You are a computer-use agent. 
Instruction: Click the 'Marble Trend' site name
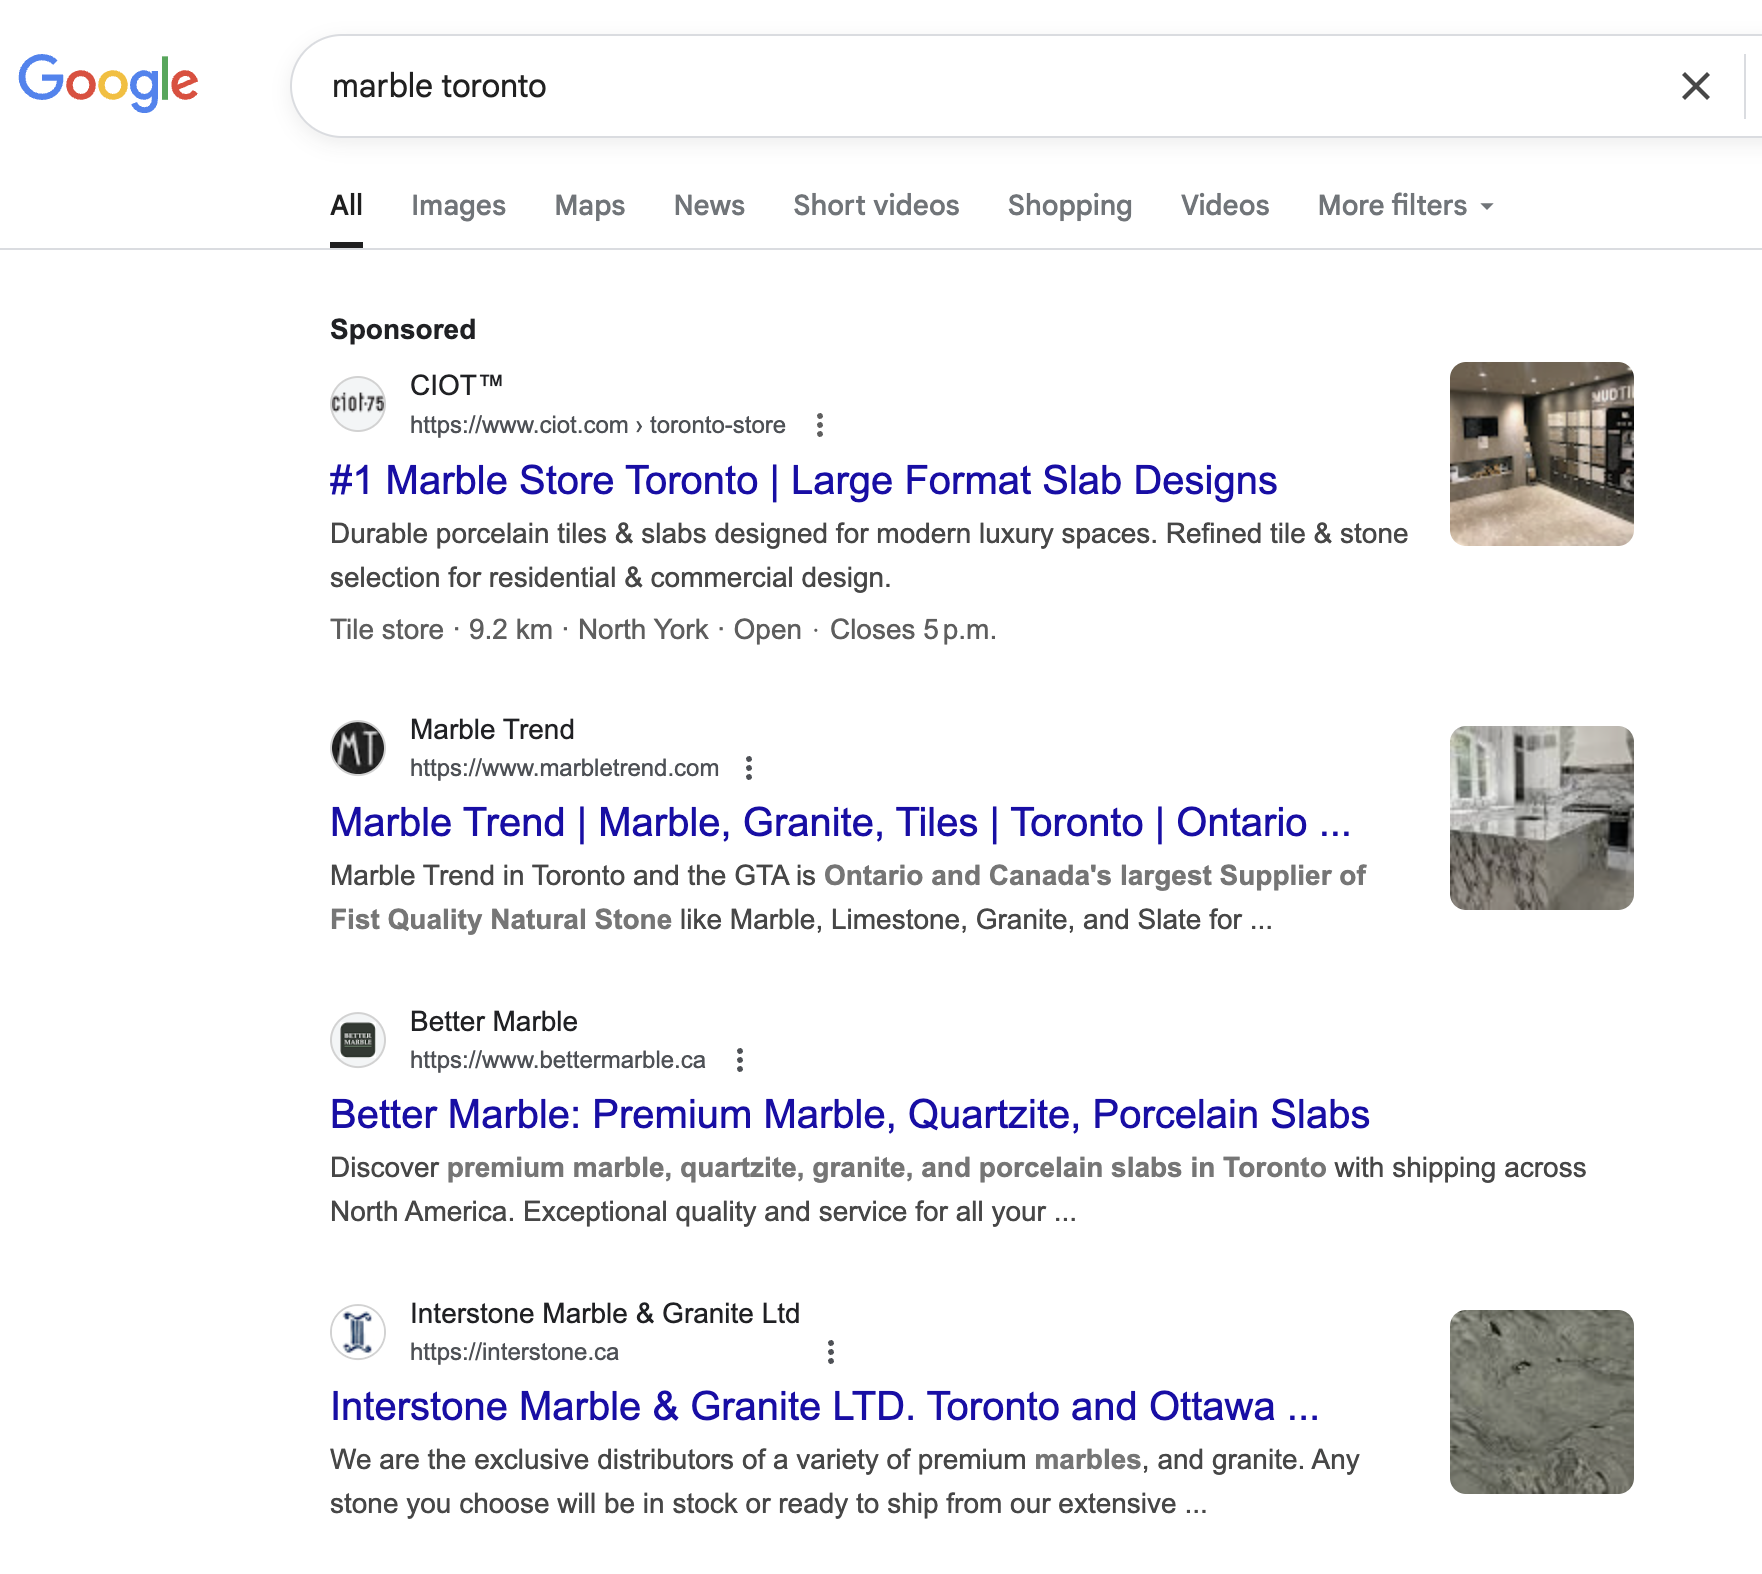492,729
